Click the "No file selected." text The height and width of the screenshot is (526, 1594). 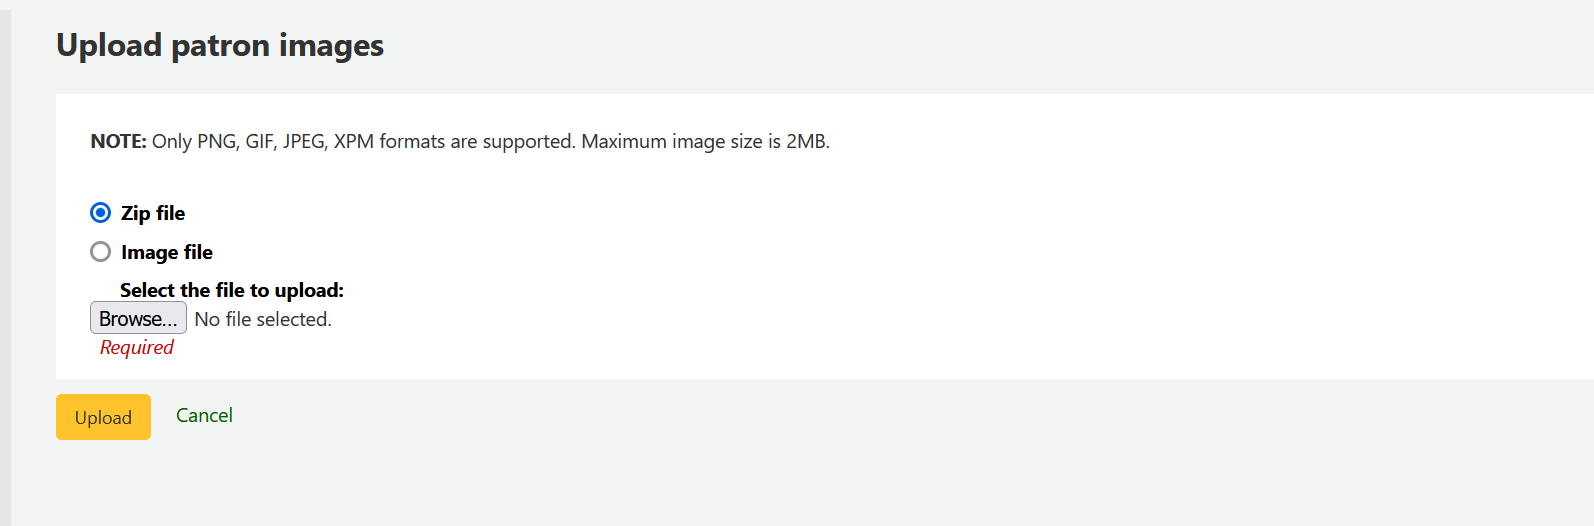(263, 319)
